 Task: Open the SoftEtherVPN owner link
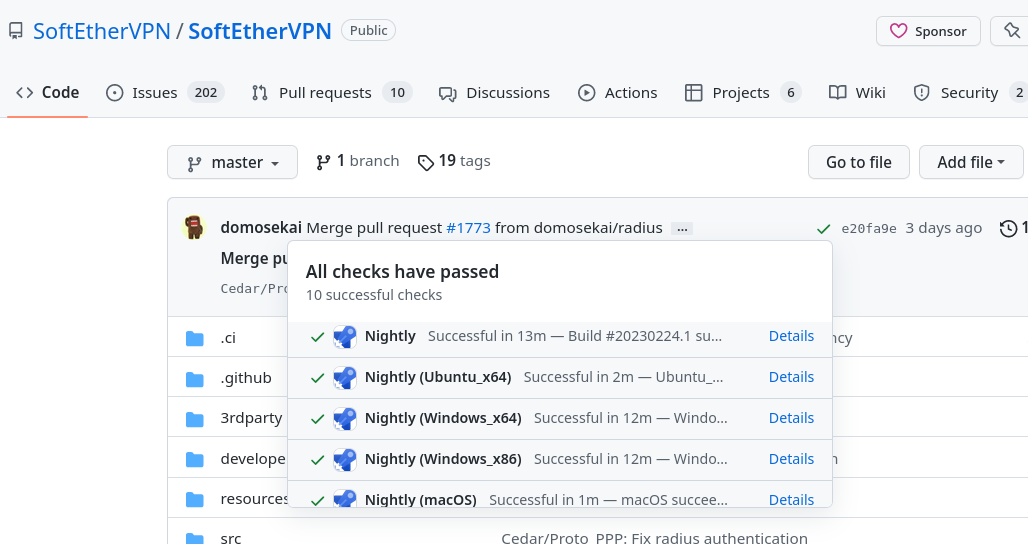102,31
